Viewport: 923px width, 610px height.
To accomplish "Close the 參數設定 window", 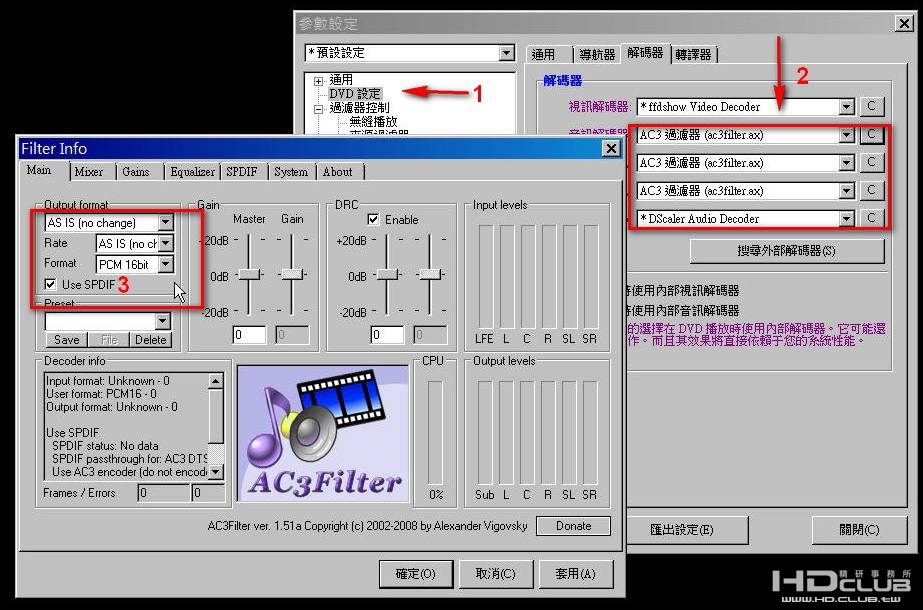I will pos(904,24).
